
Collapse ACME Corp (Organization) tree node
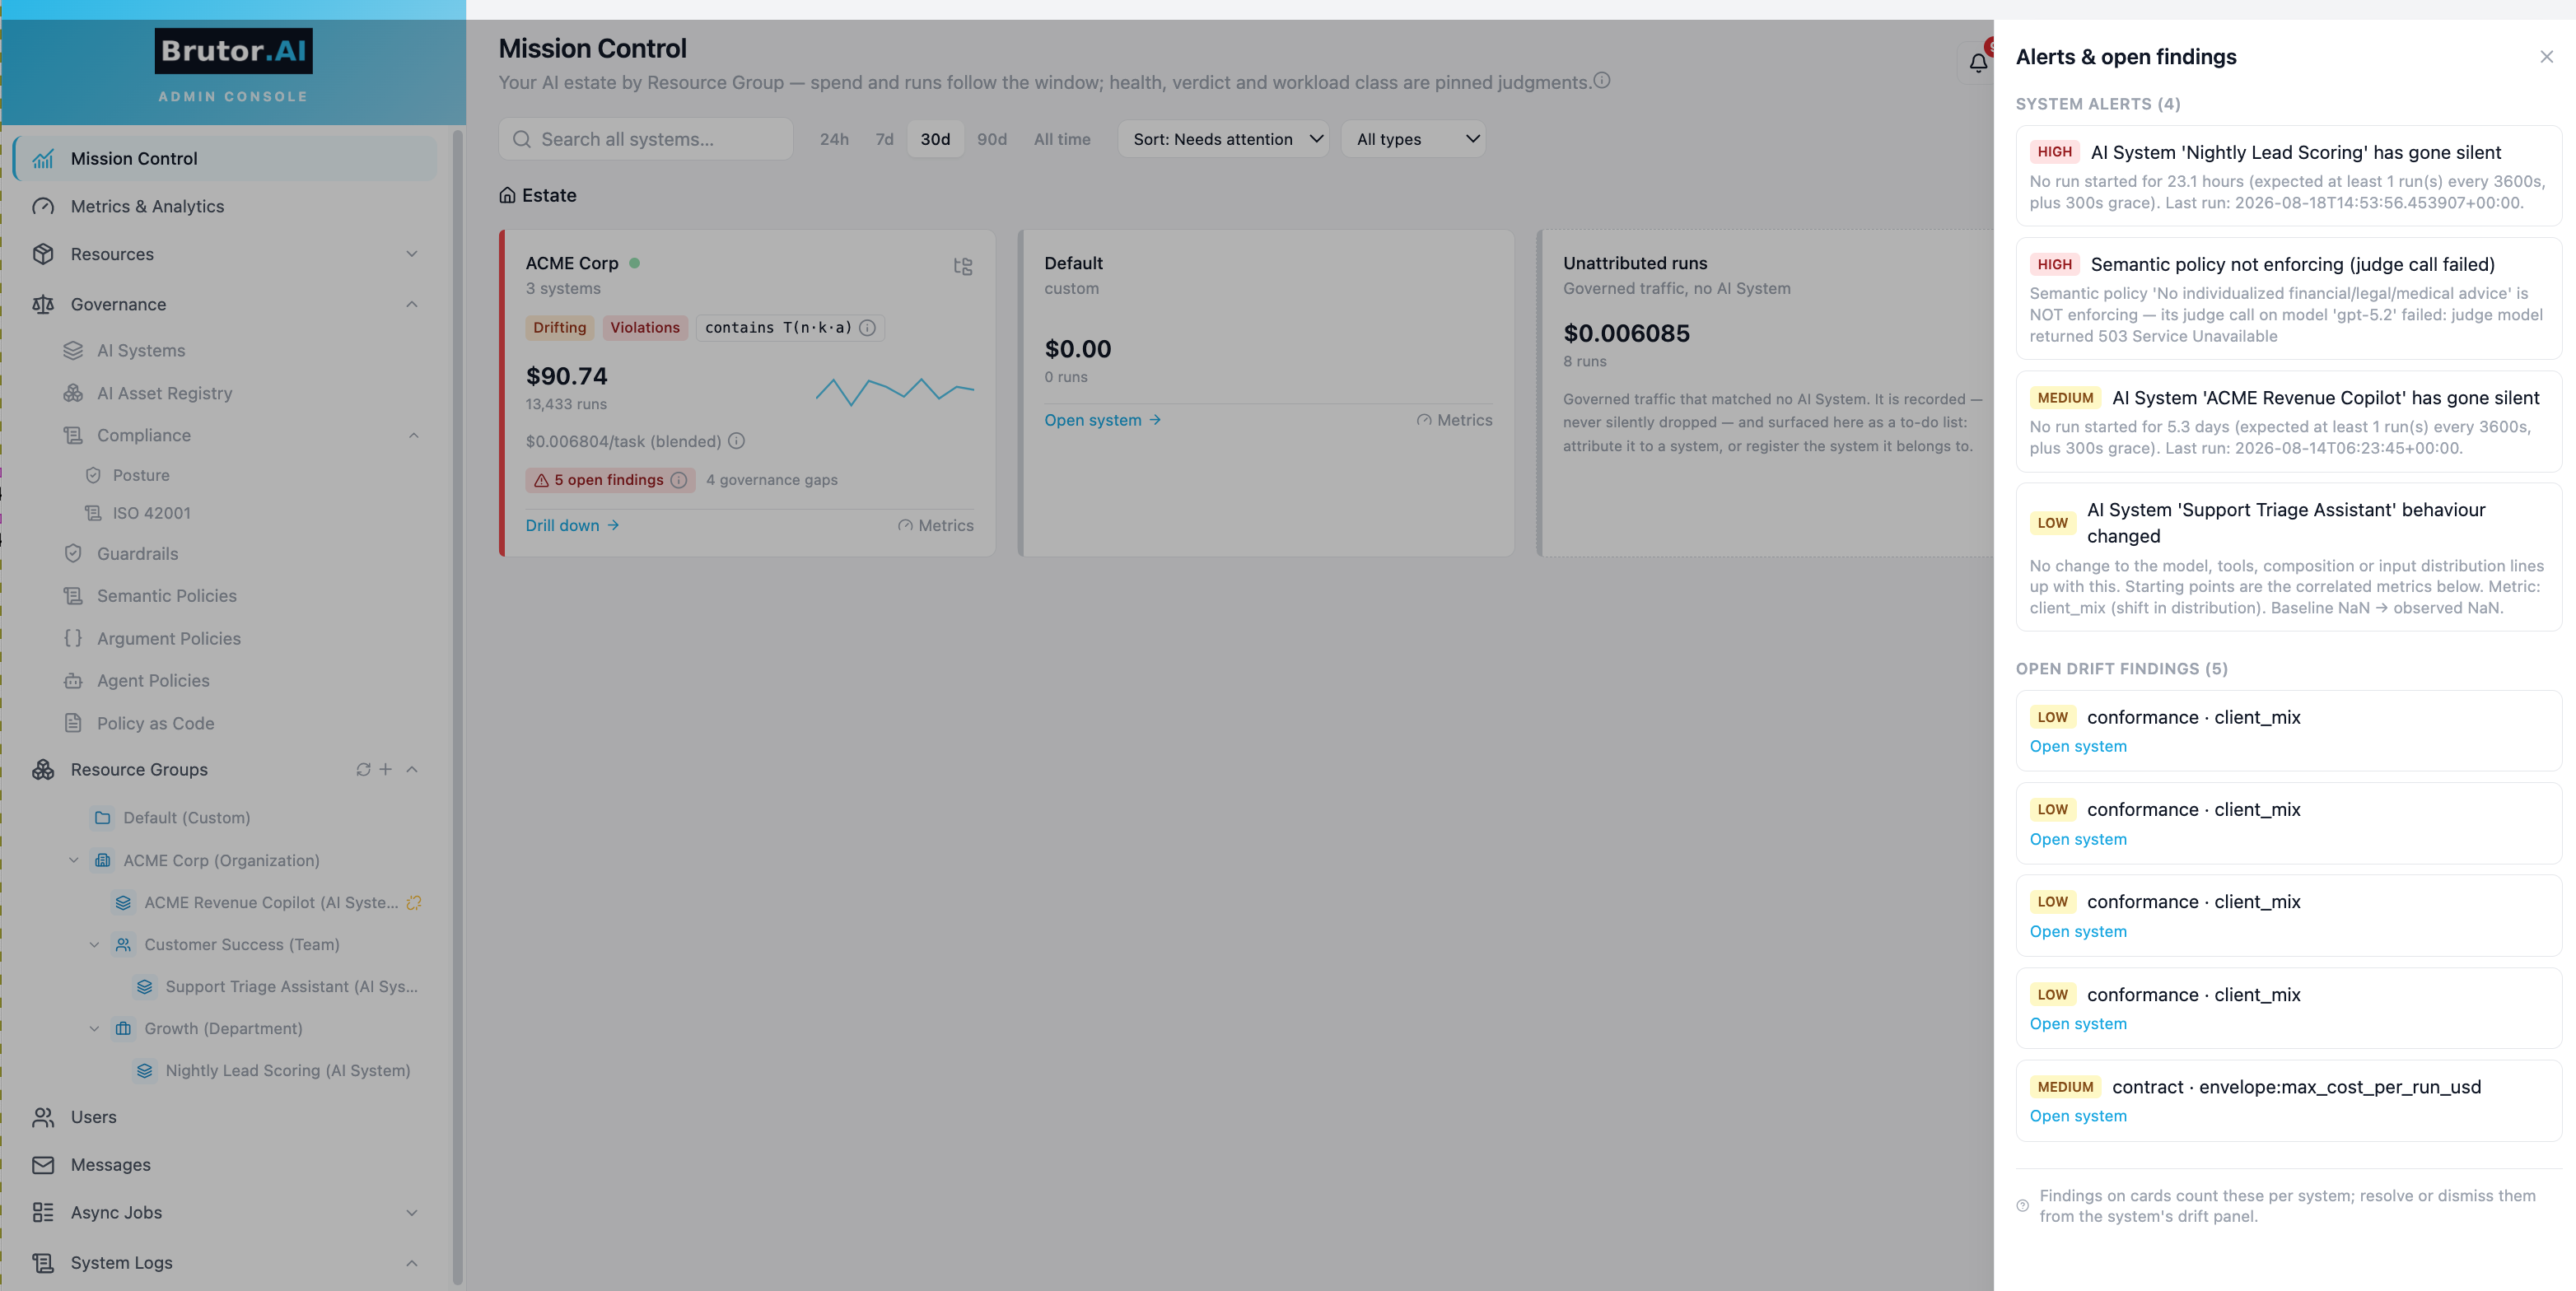pyautogui.click(x=74, y=860)
